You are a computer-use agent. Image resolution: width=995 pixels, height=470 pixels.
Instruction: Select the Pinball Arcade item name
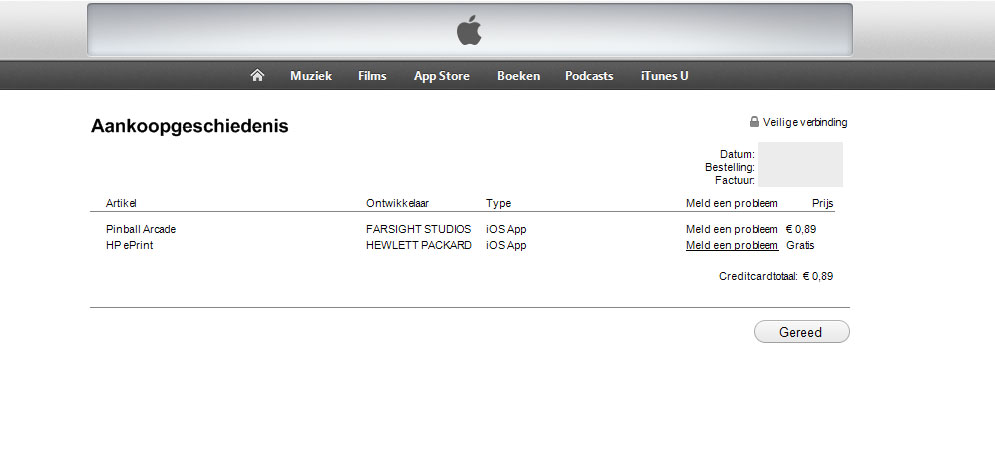coord(141,230)
